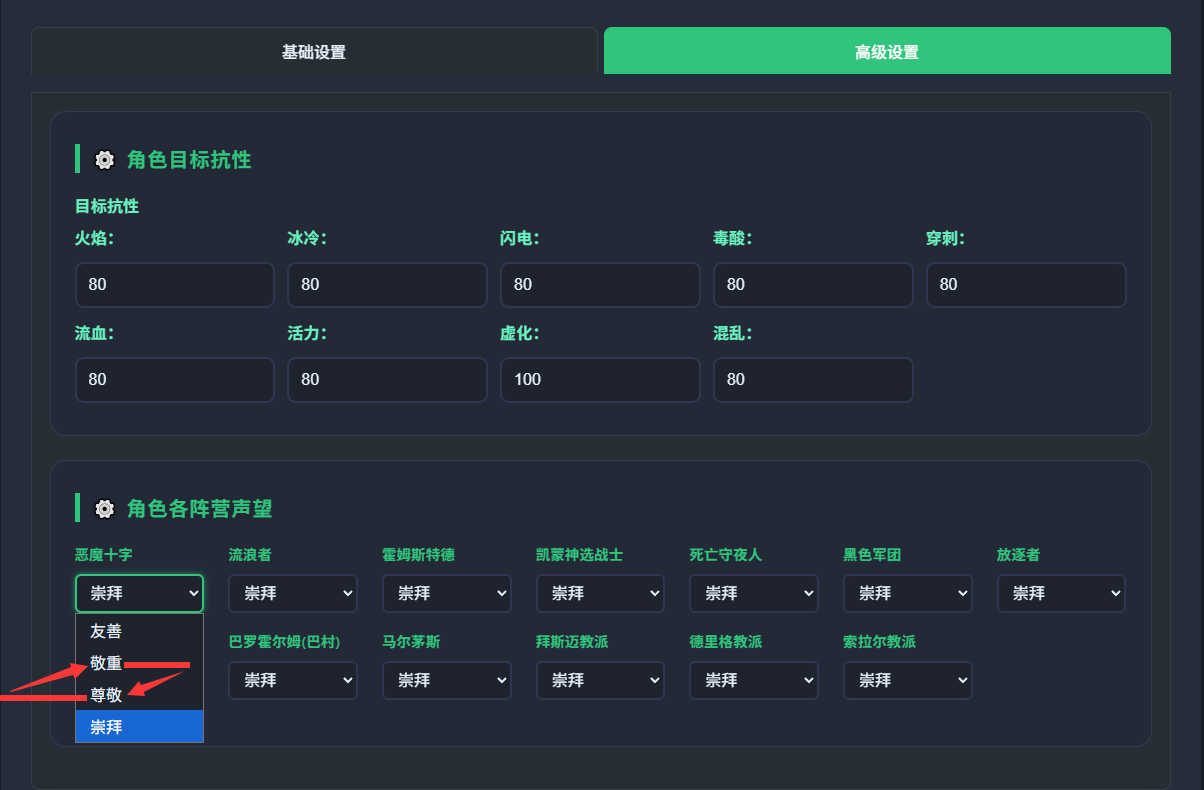This screenshot has height=790, width=1204.
Task: Click the 虚化 label text
Action: 520,333
